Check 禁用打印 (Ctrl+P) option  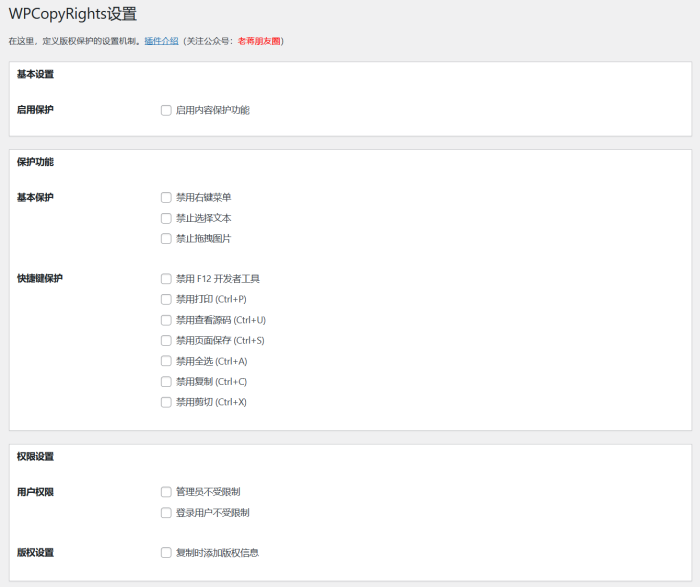[x=166, y=300]
